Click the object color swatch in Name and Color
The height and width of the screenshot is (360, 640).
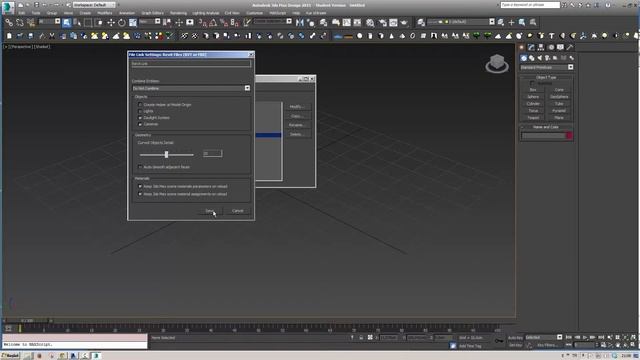point(569,136)
